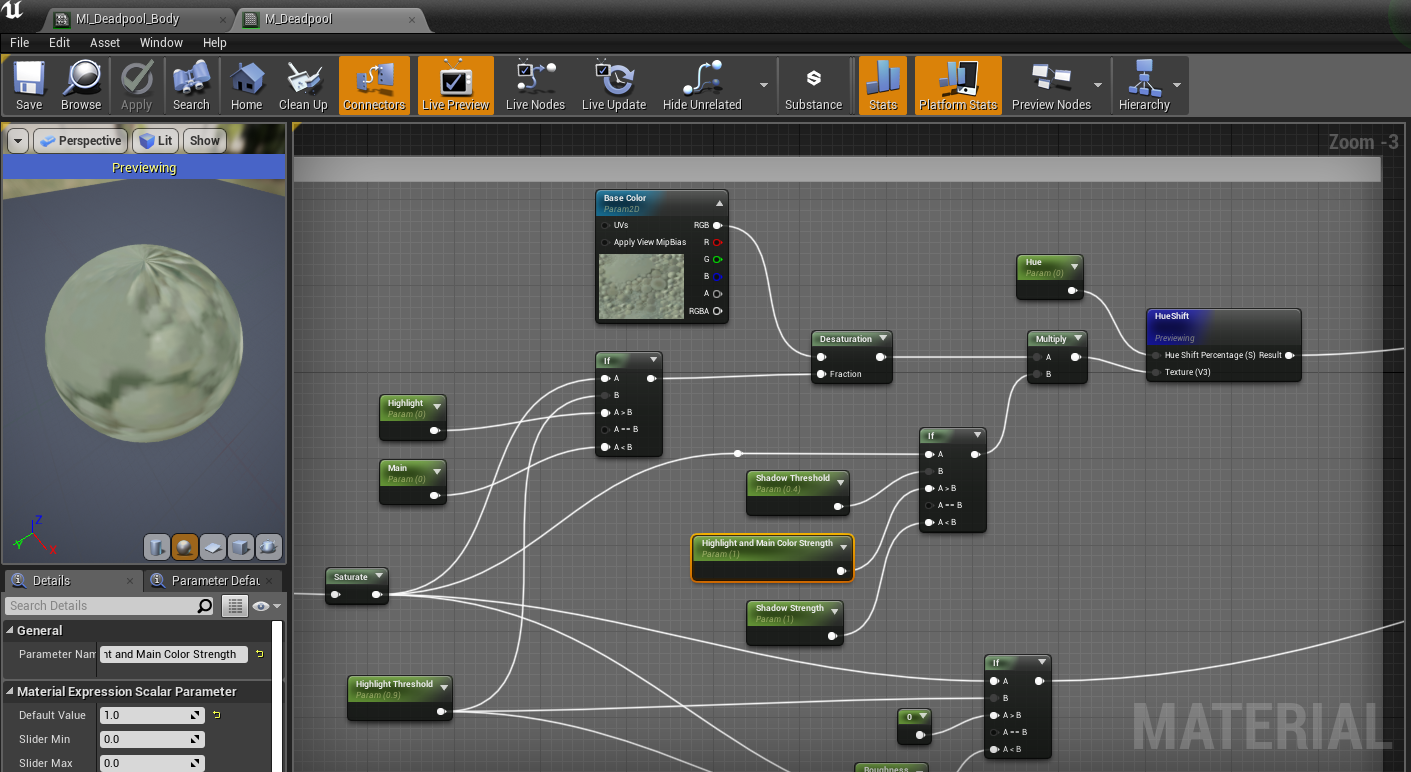Select the plane preview mesh icon
This screenshot has height=772, width=1411.
(x=213, y=547)
